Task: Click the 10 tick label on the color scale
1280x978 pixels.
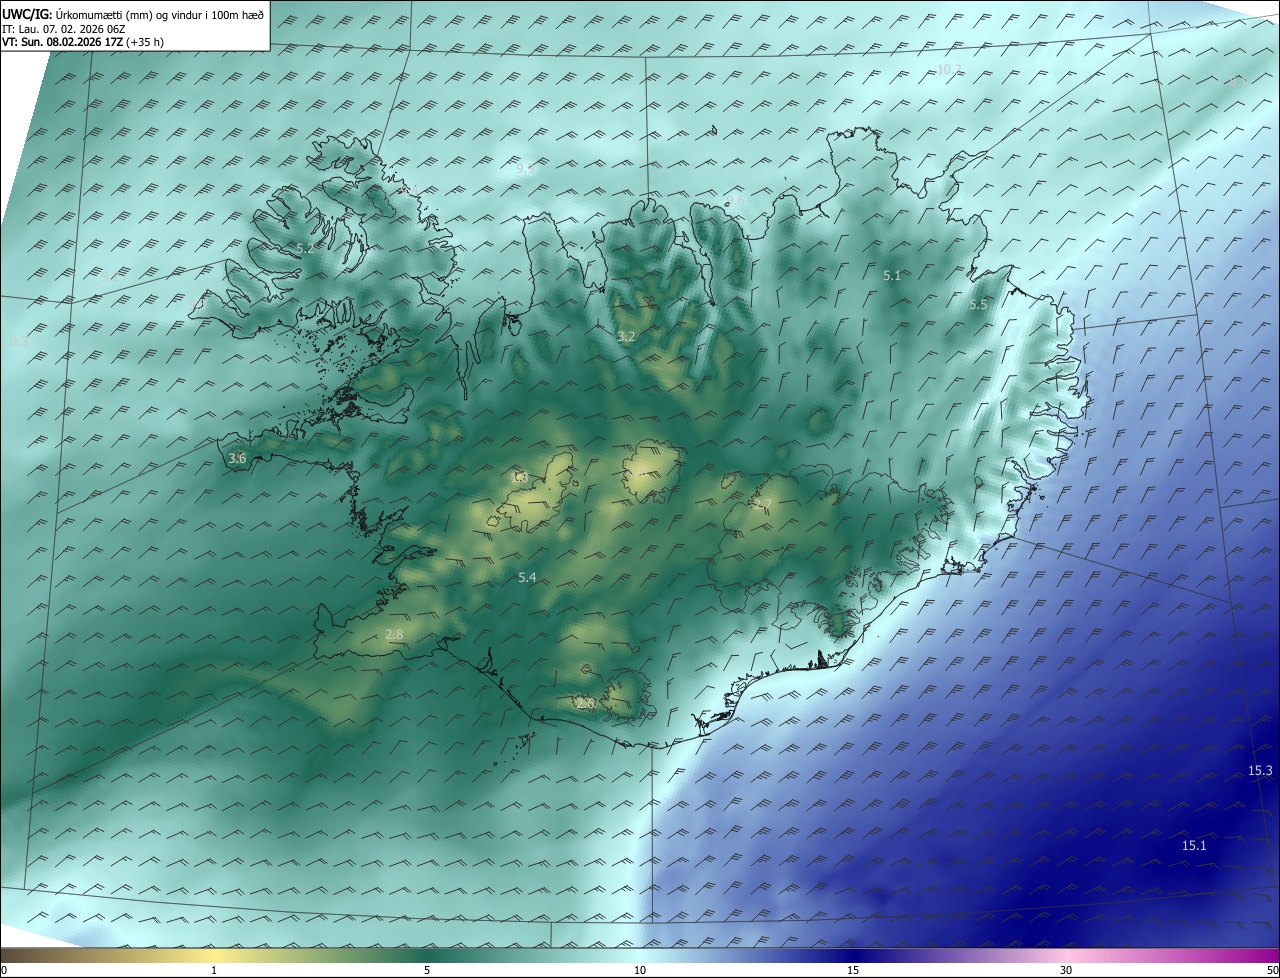Action: click(640, 970)
